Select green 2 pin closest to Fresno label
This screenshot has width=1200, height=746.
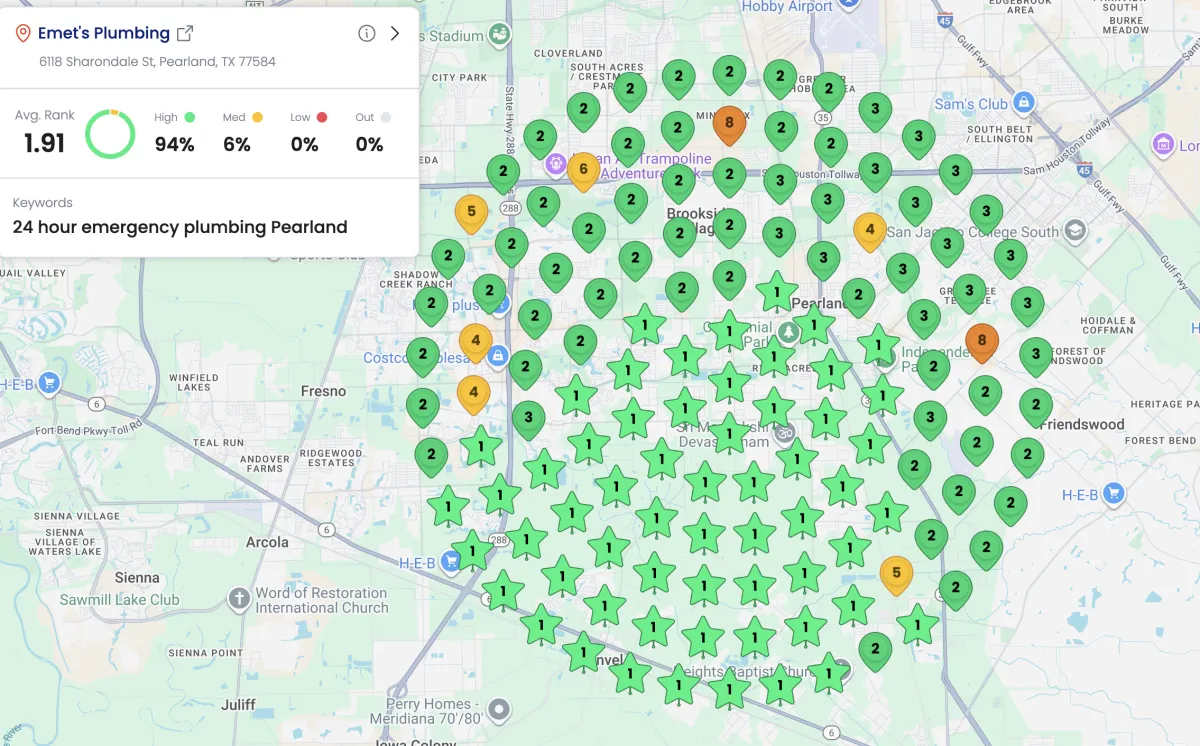423,406
